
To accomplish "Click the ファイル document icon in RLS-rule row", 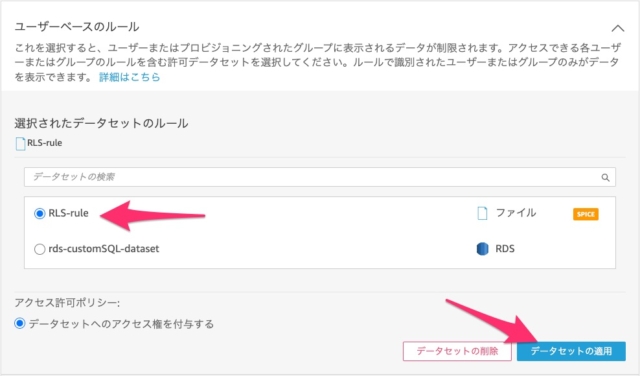I will pyautogui.click(x=482, y=213).
